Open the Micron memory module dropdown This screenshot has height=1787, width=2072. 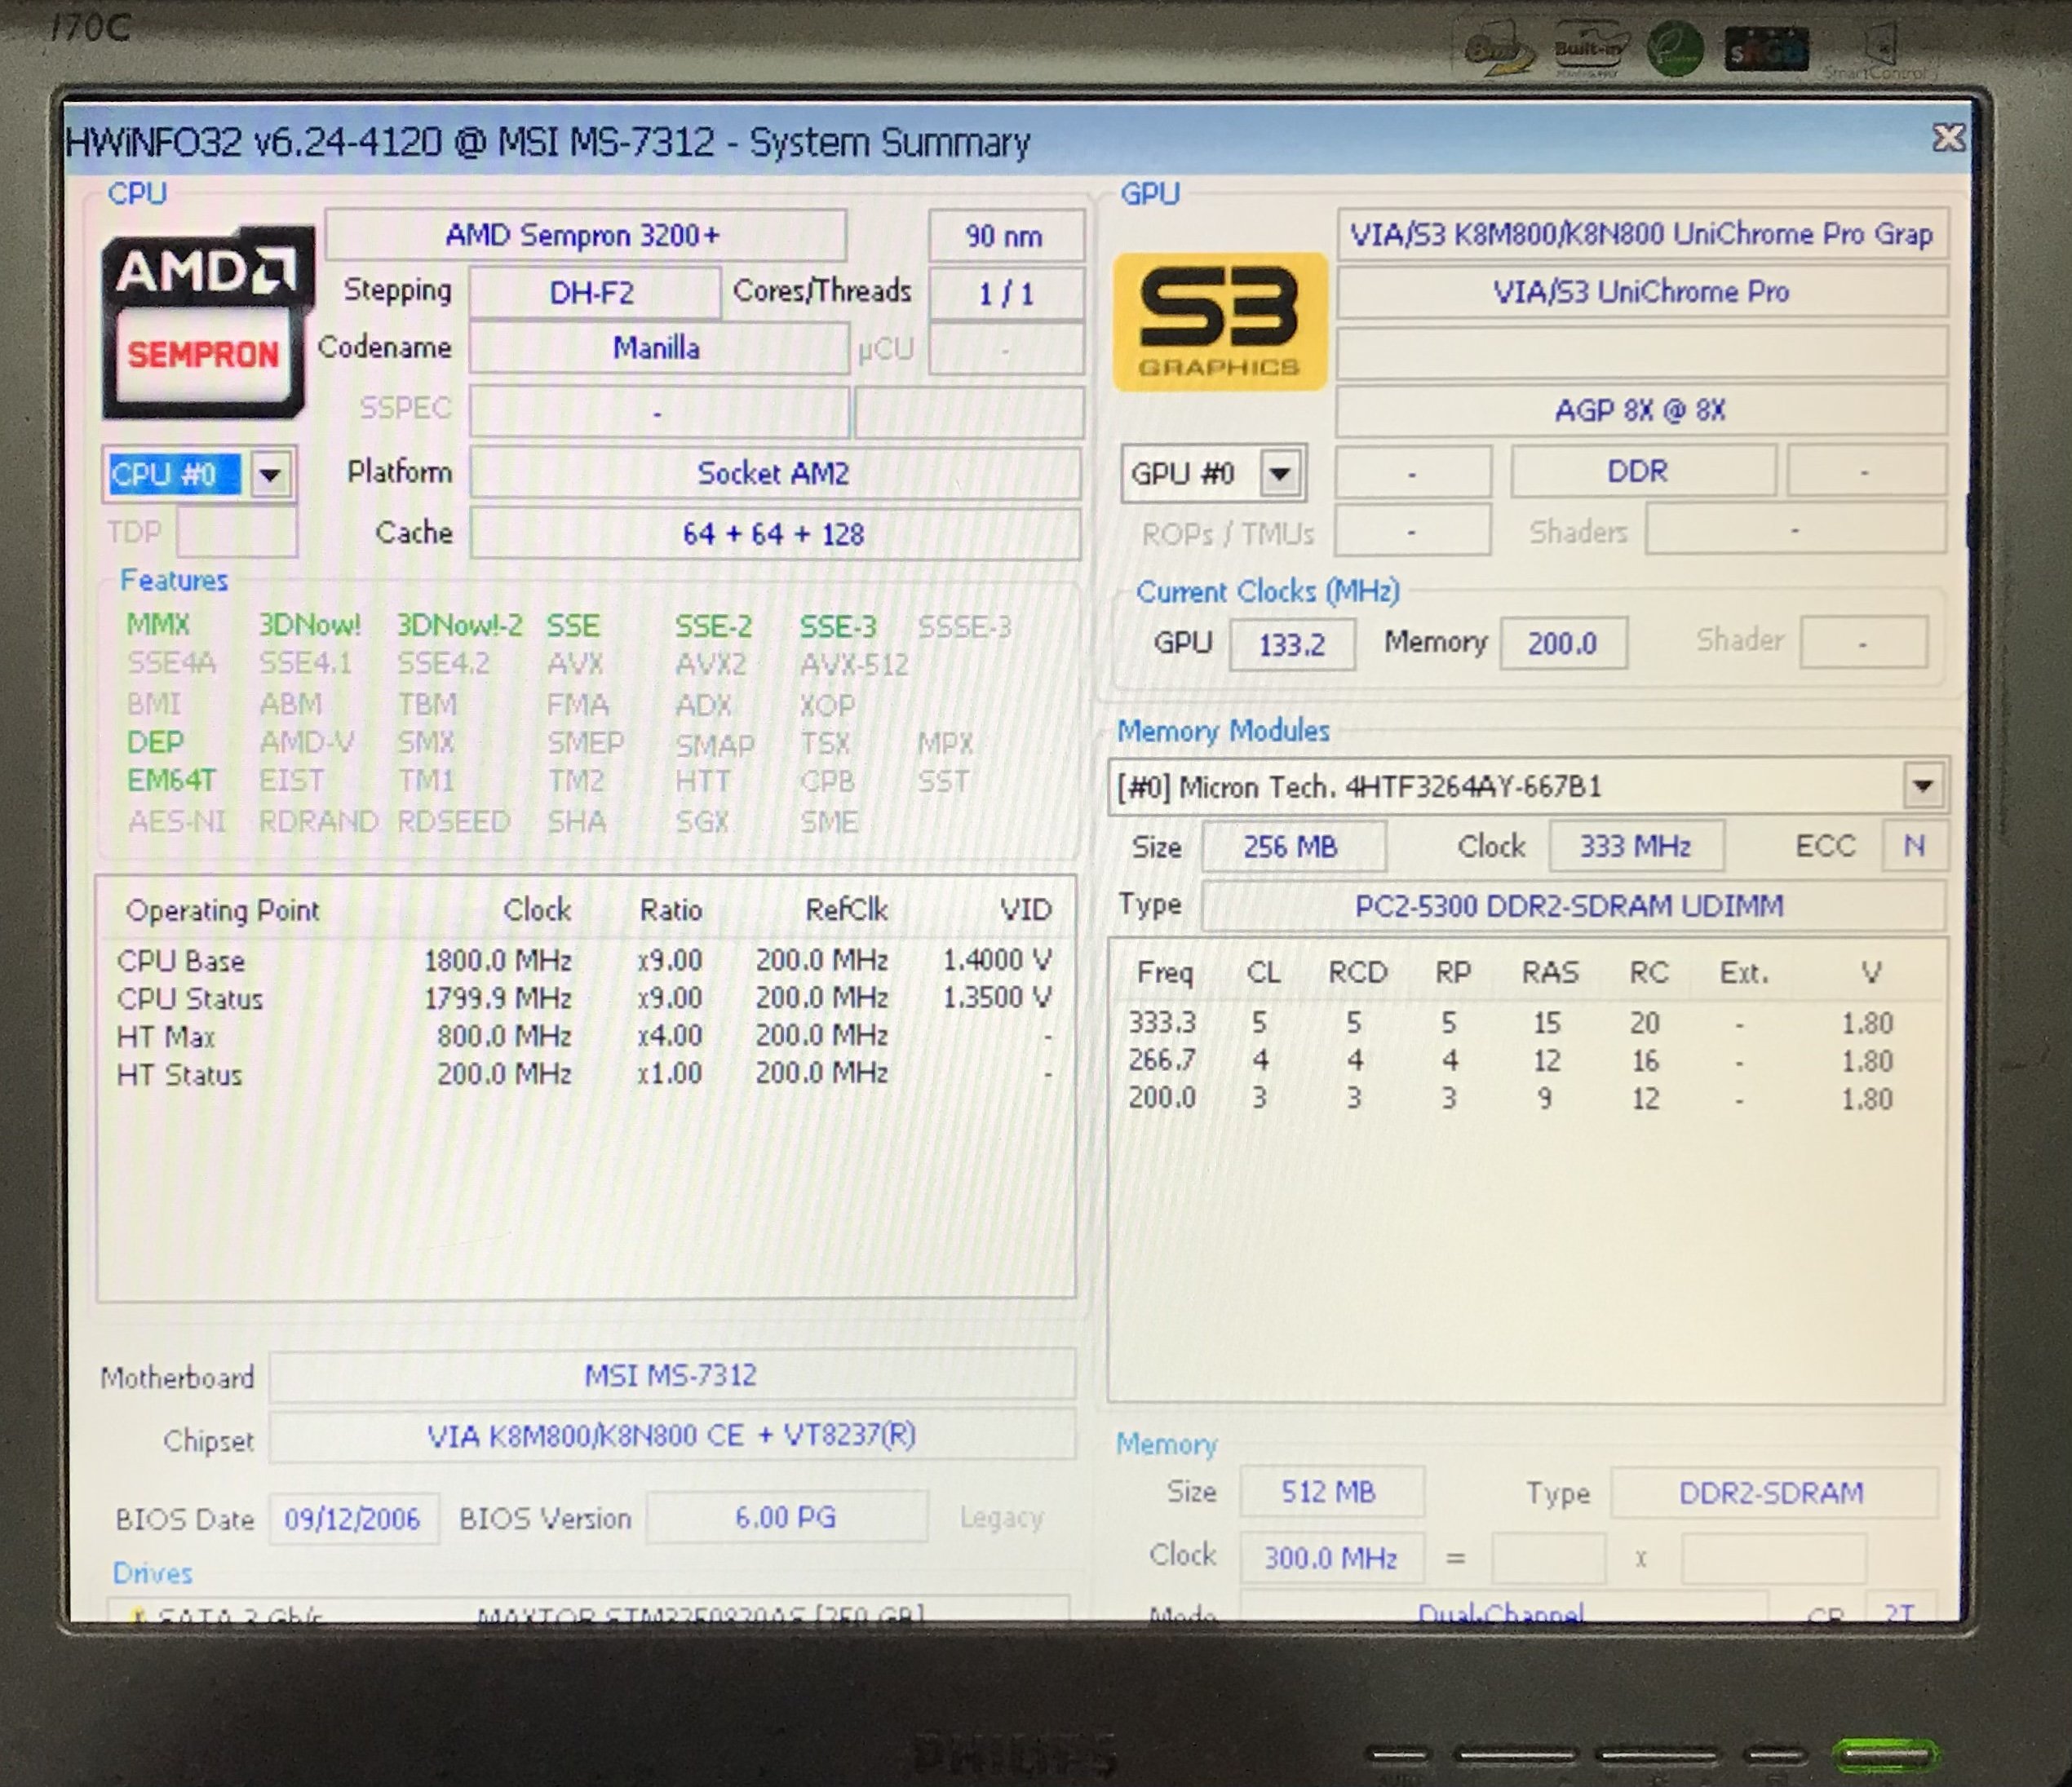point(1922,786)
